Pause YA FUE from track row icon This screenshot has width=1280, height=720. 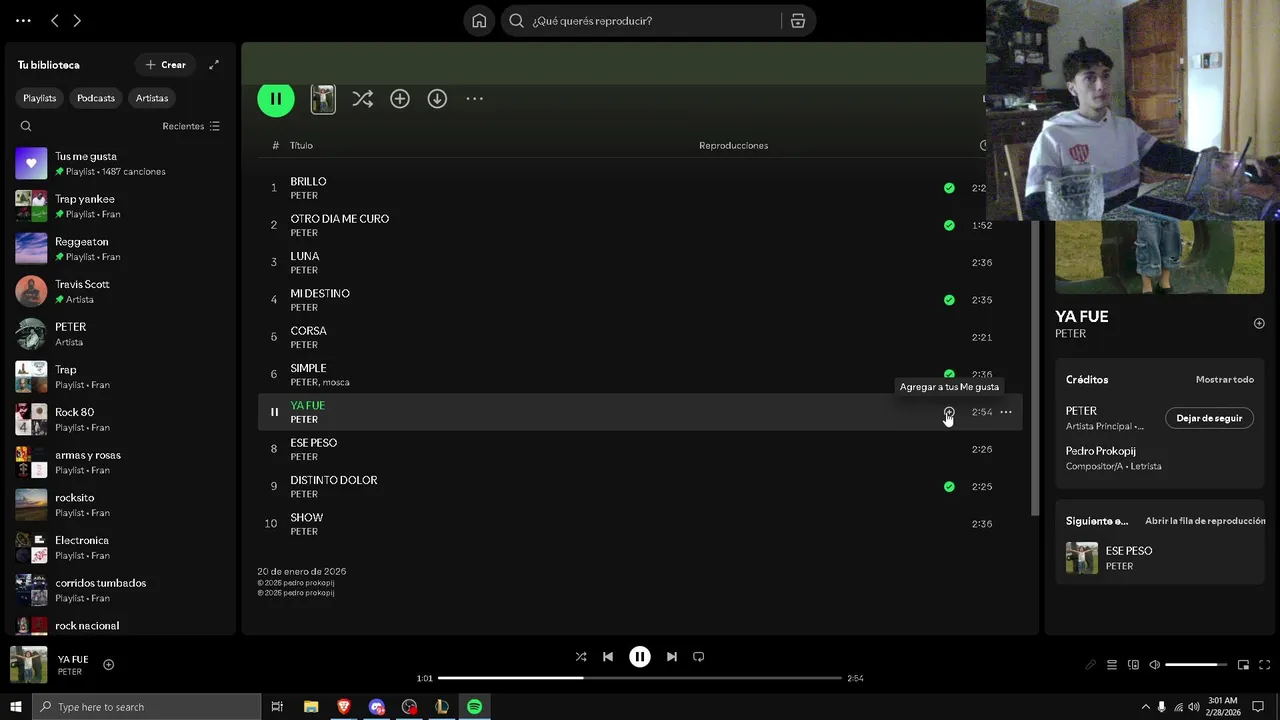pos(274,412)
